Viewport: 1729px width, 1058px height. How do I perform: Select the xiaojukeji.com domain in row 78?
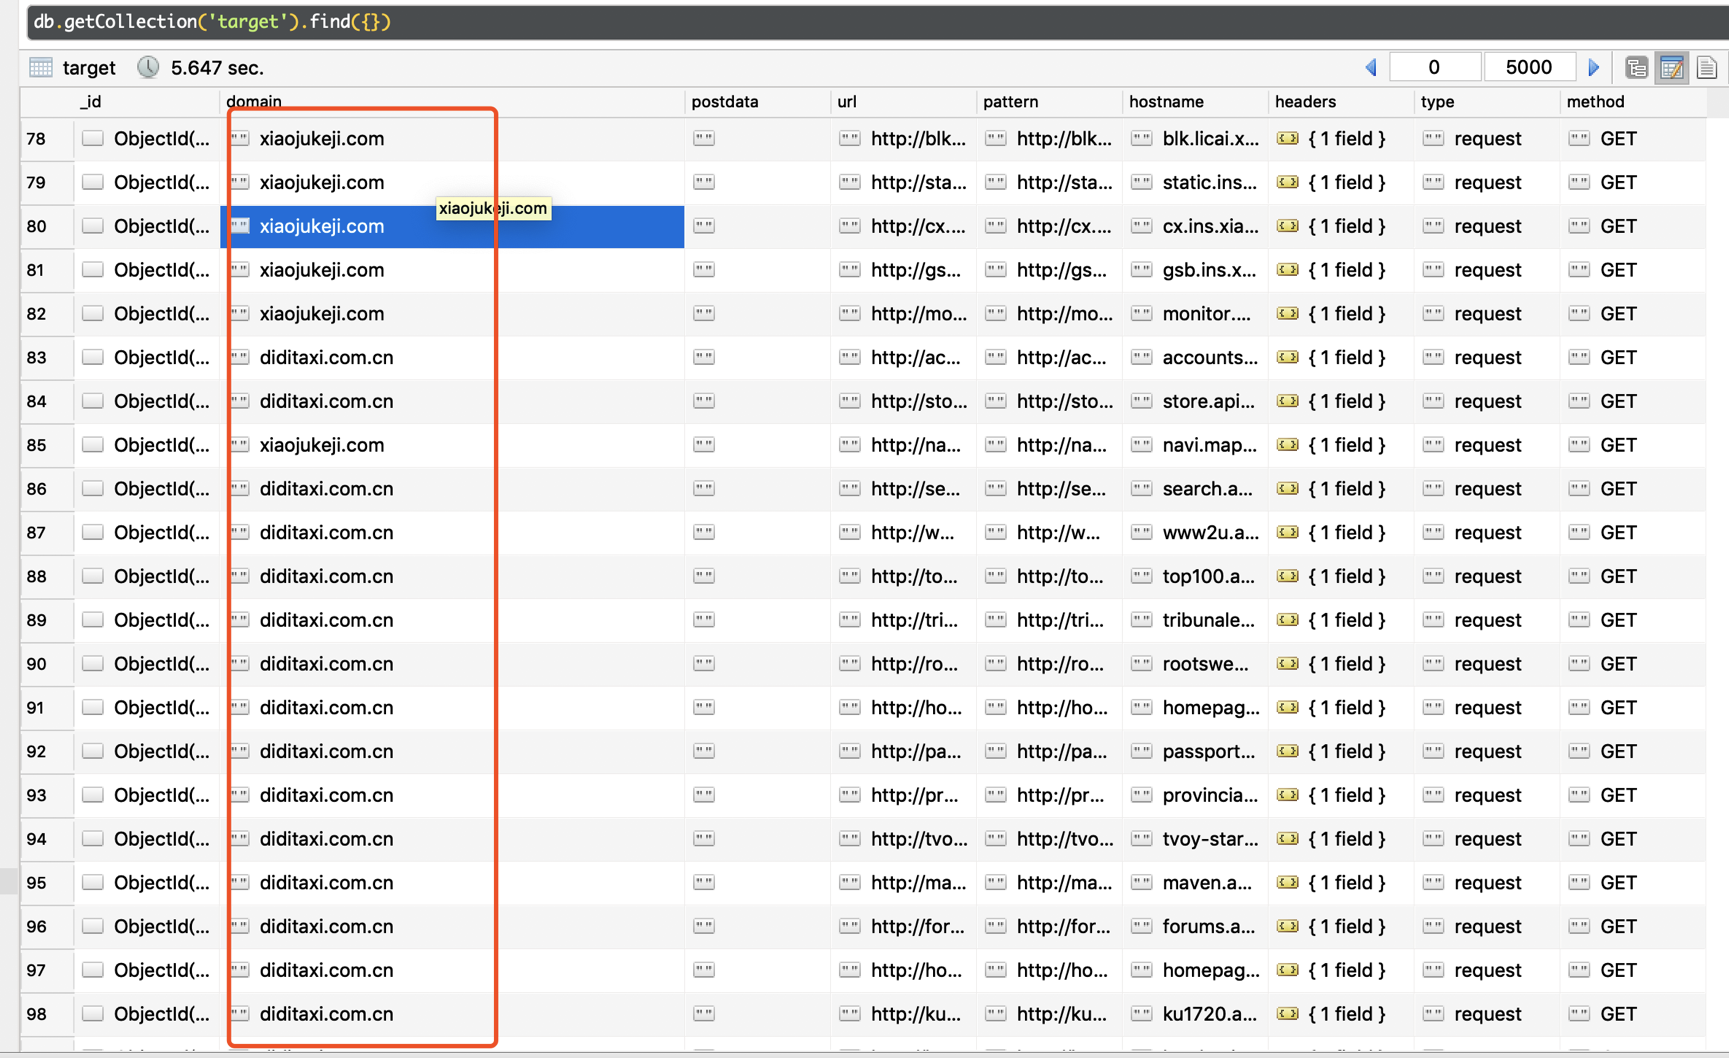click(x=321, y=138)
